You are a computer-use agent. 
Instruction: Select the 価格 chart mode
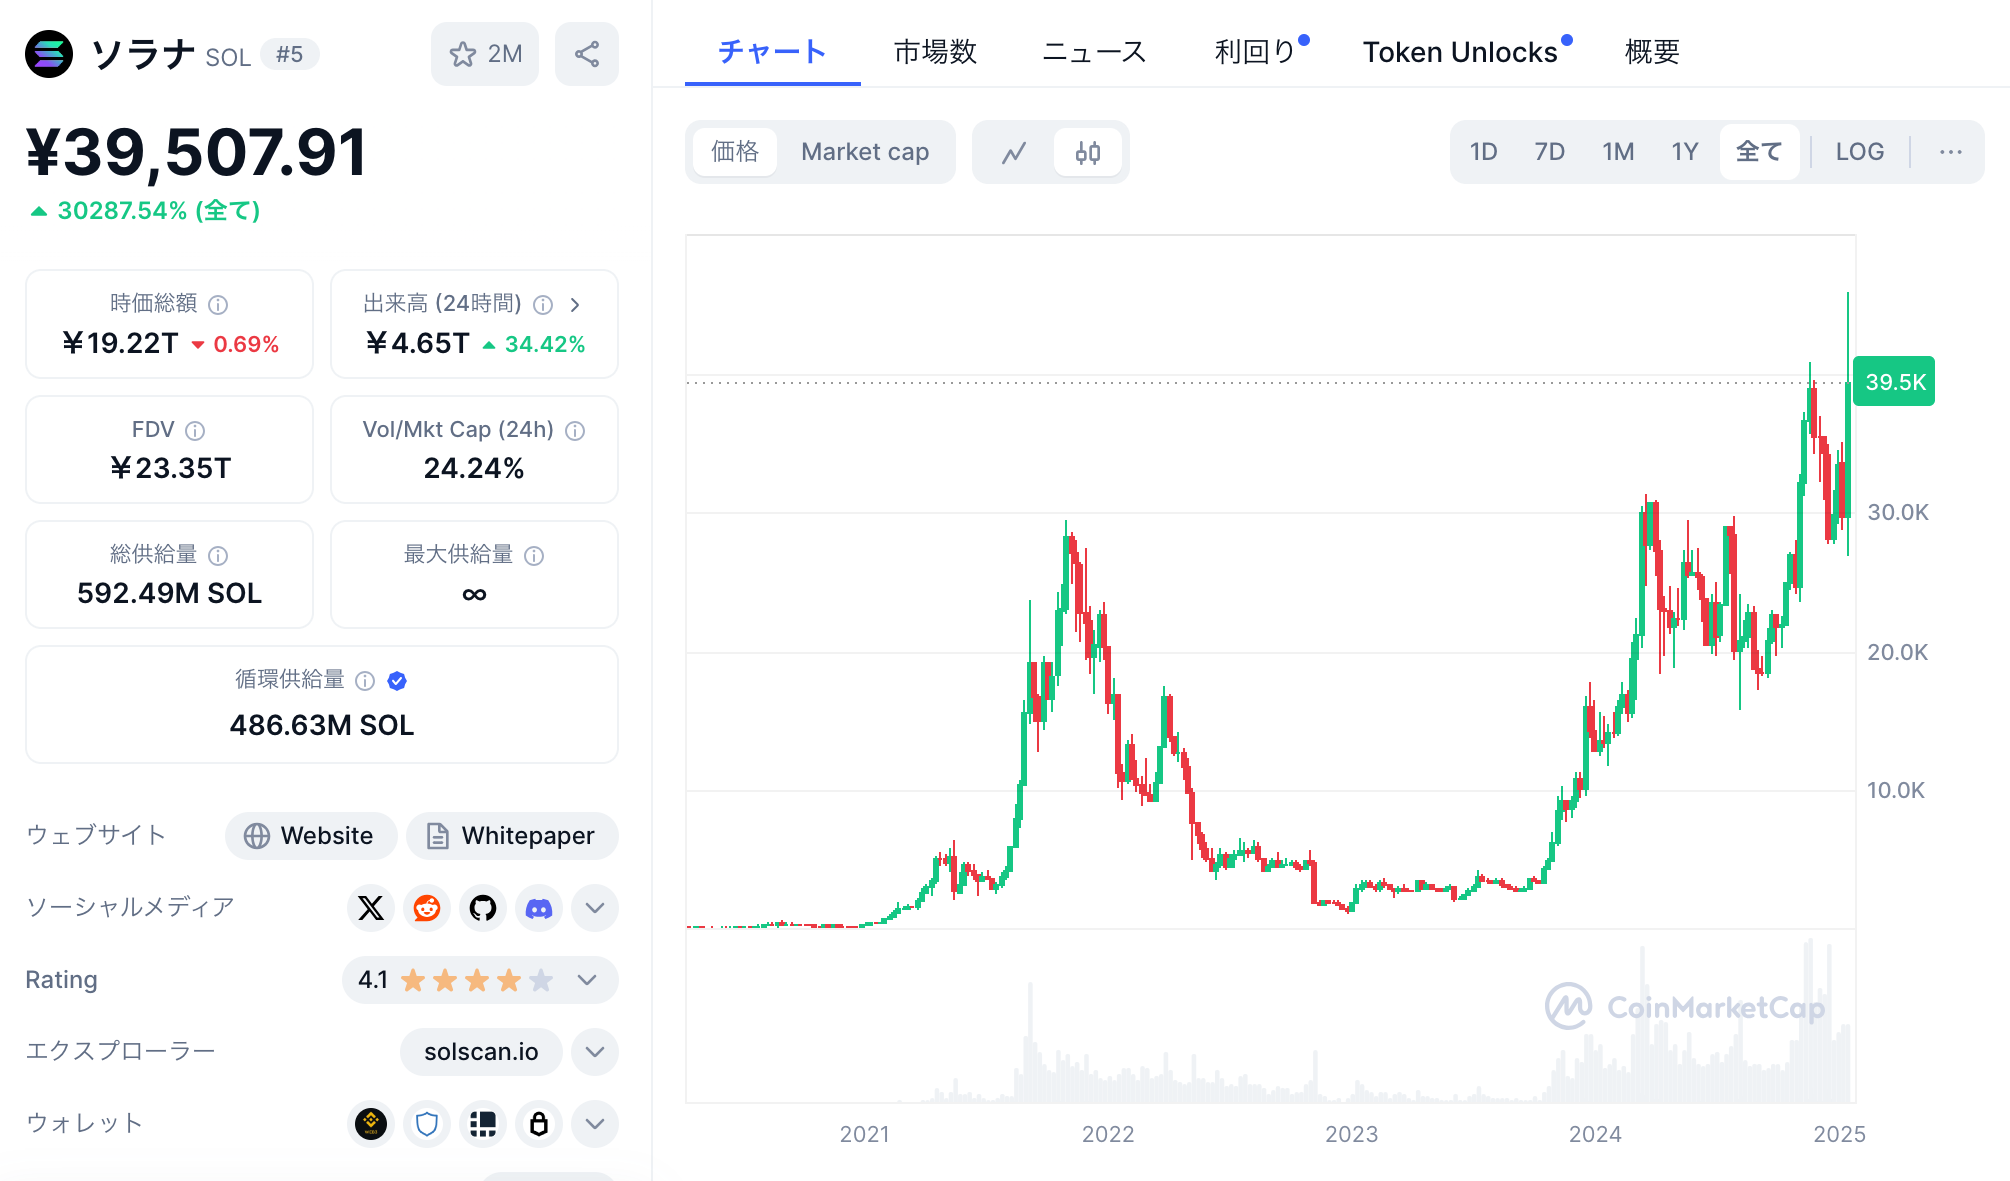click(x=735, y=152)
